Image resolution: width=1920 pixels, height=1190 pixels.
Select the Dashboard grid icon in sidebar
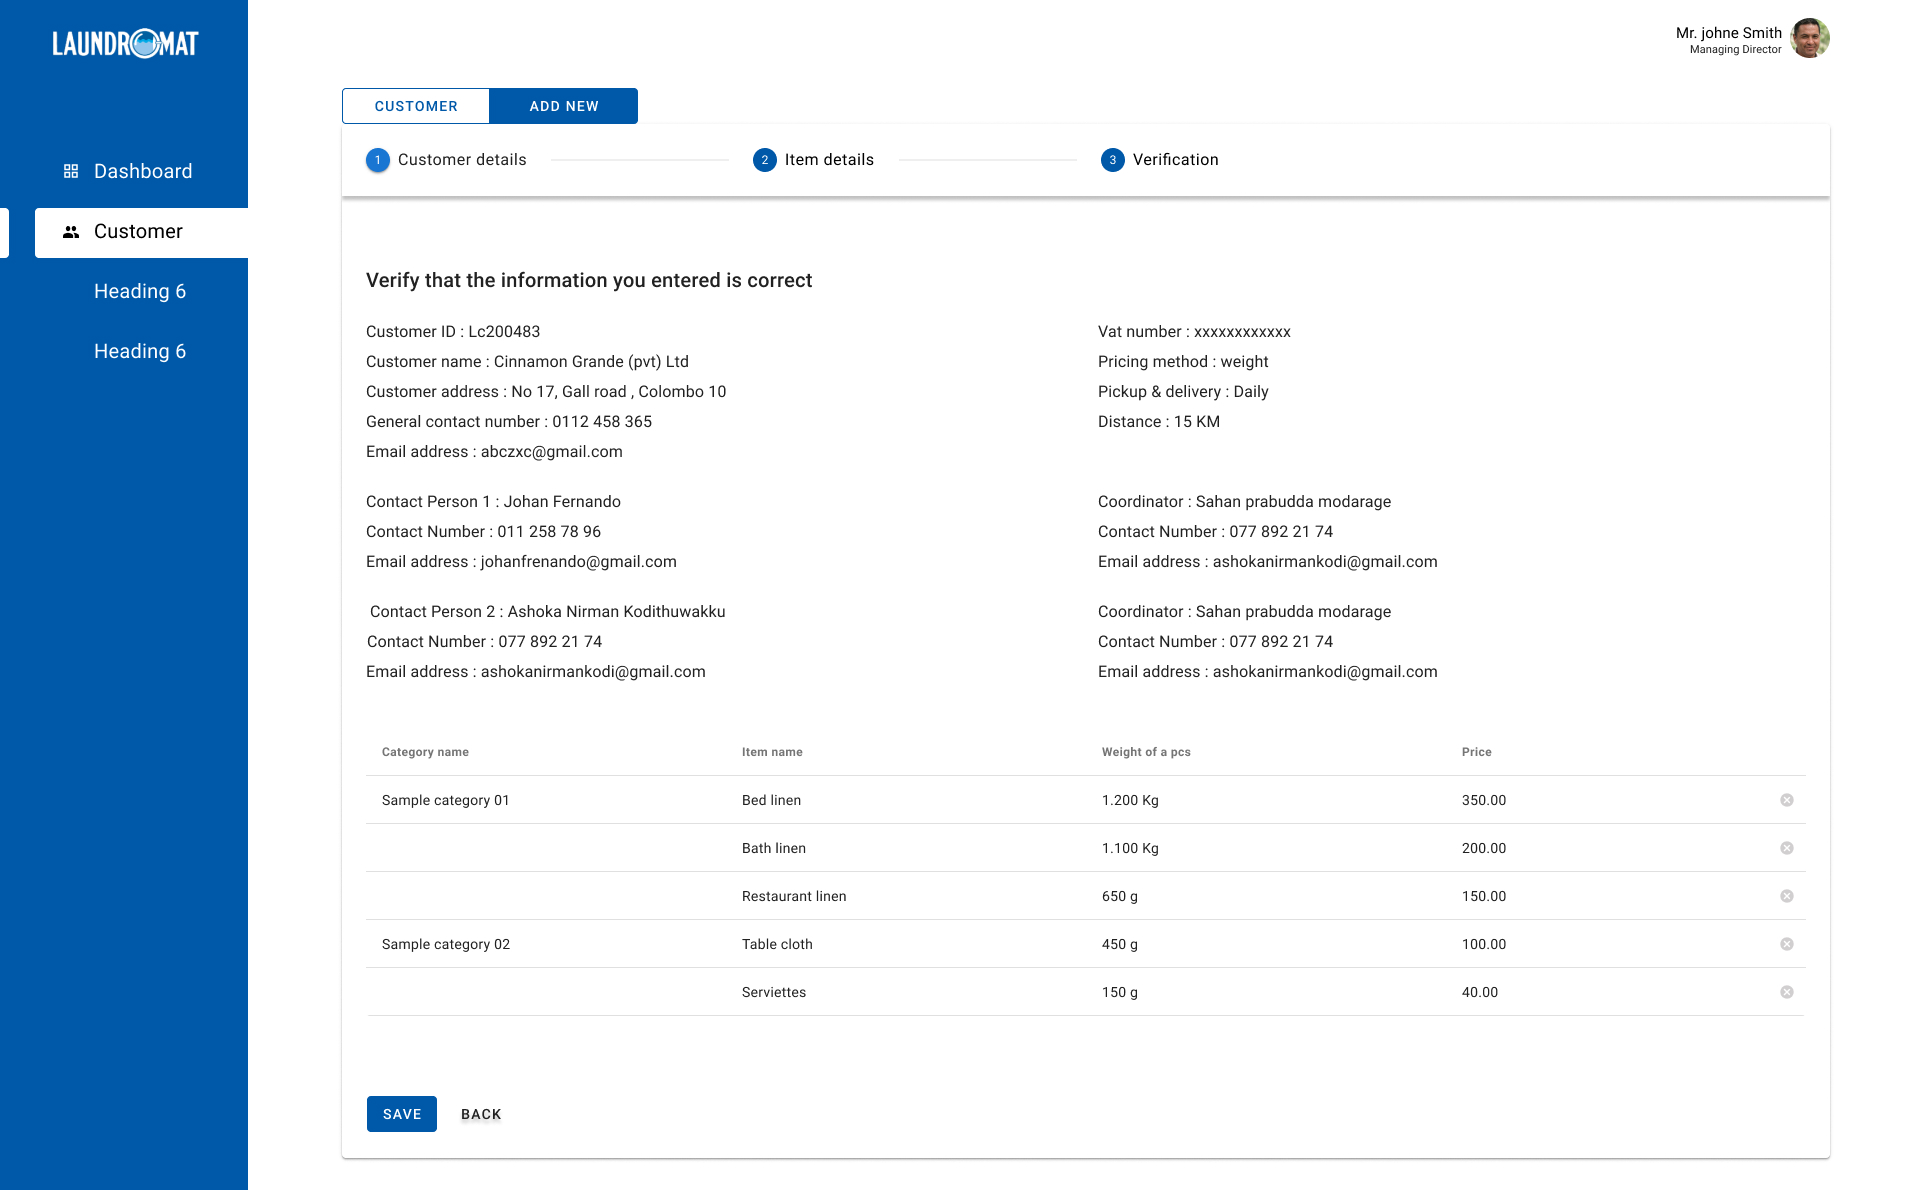[70, 171]
